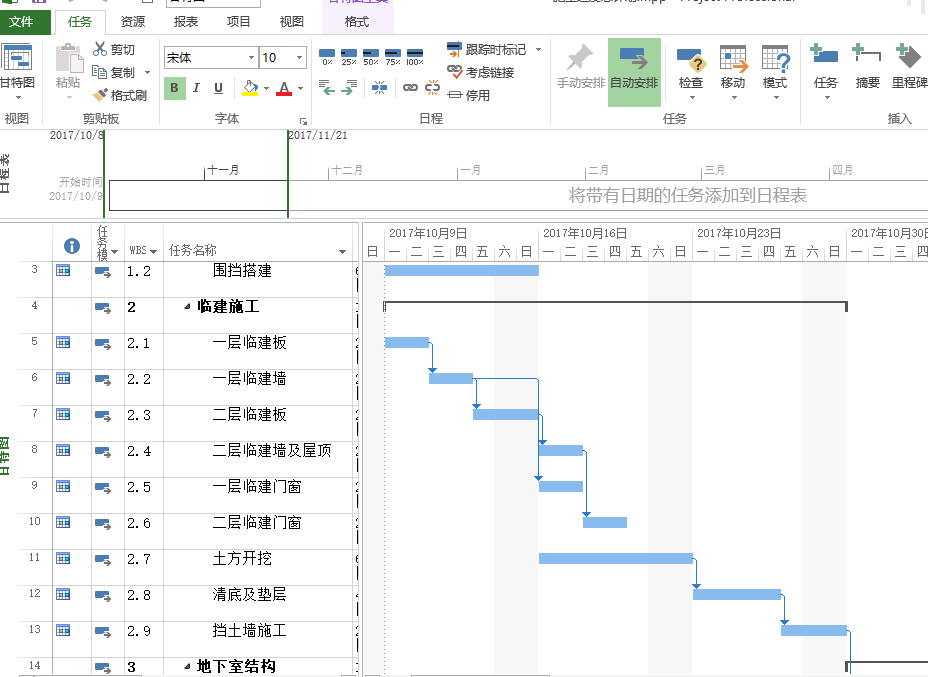This screenshot has height=677, width=928.
Task: Click the WBS cell 2.6
Action: click(x=138, y=523)
